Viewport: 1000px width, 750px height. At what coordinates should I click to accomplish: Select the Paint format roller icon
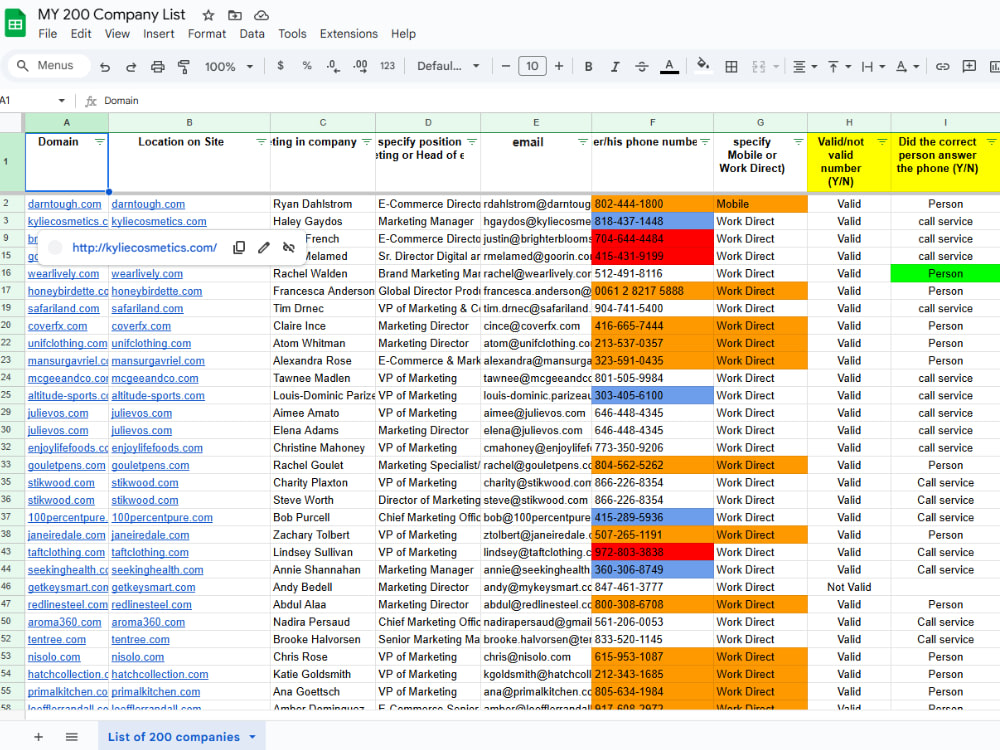[x=184, y=66]
